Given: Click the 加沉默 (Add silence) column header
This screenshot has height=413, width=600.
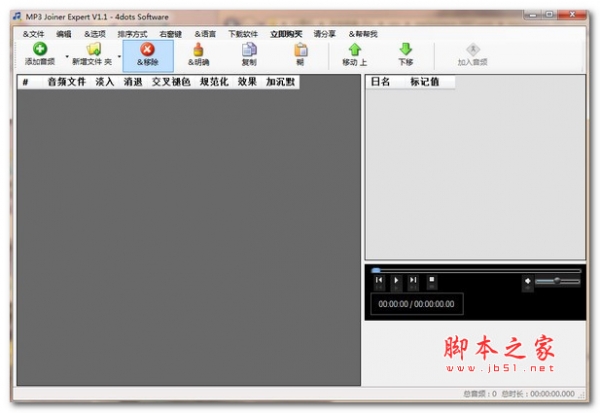Looking at the screenshot, I should [x=280, y=82].
